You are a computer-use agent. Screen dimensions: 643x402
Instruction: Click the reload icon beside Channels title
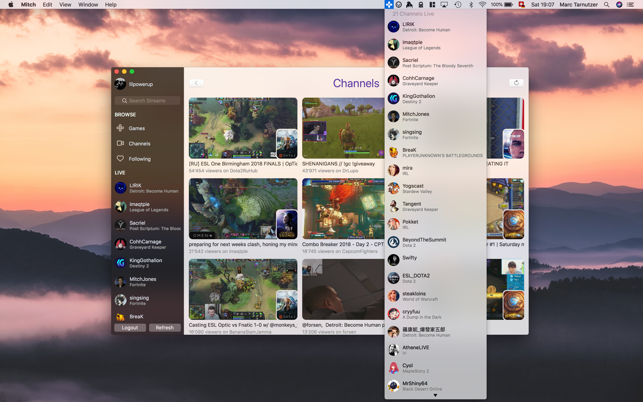[x=516, y=82]
